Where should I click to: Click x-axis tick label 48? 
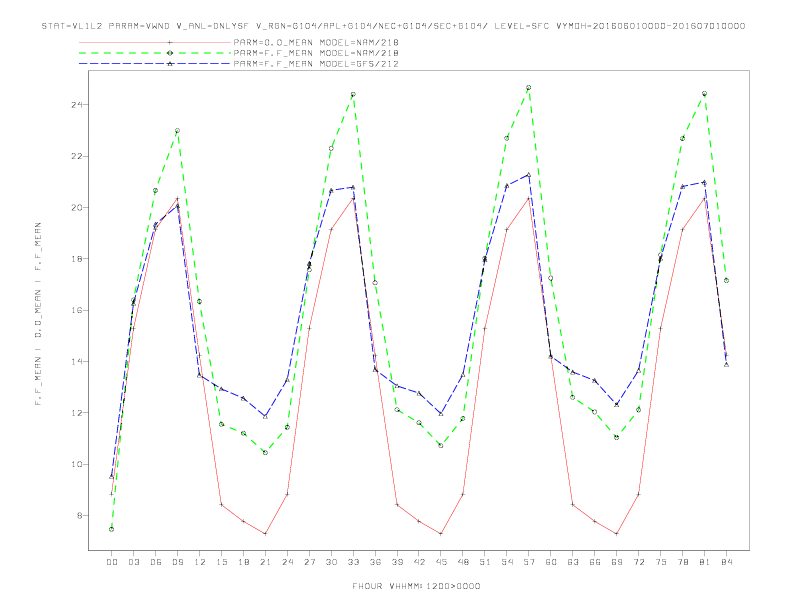click(463, 562)
